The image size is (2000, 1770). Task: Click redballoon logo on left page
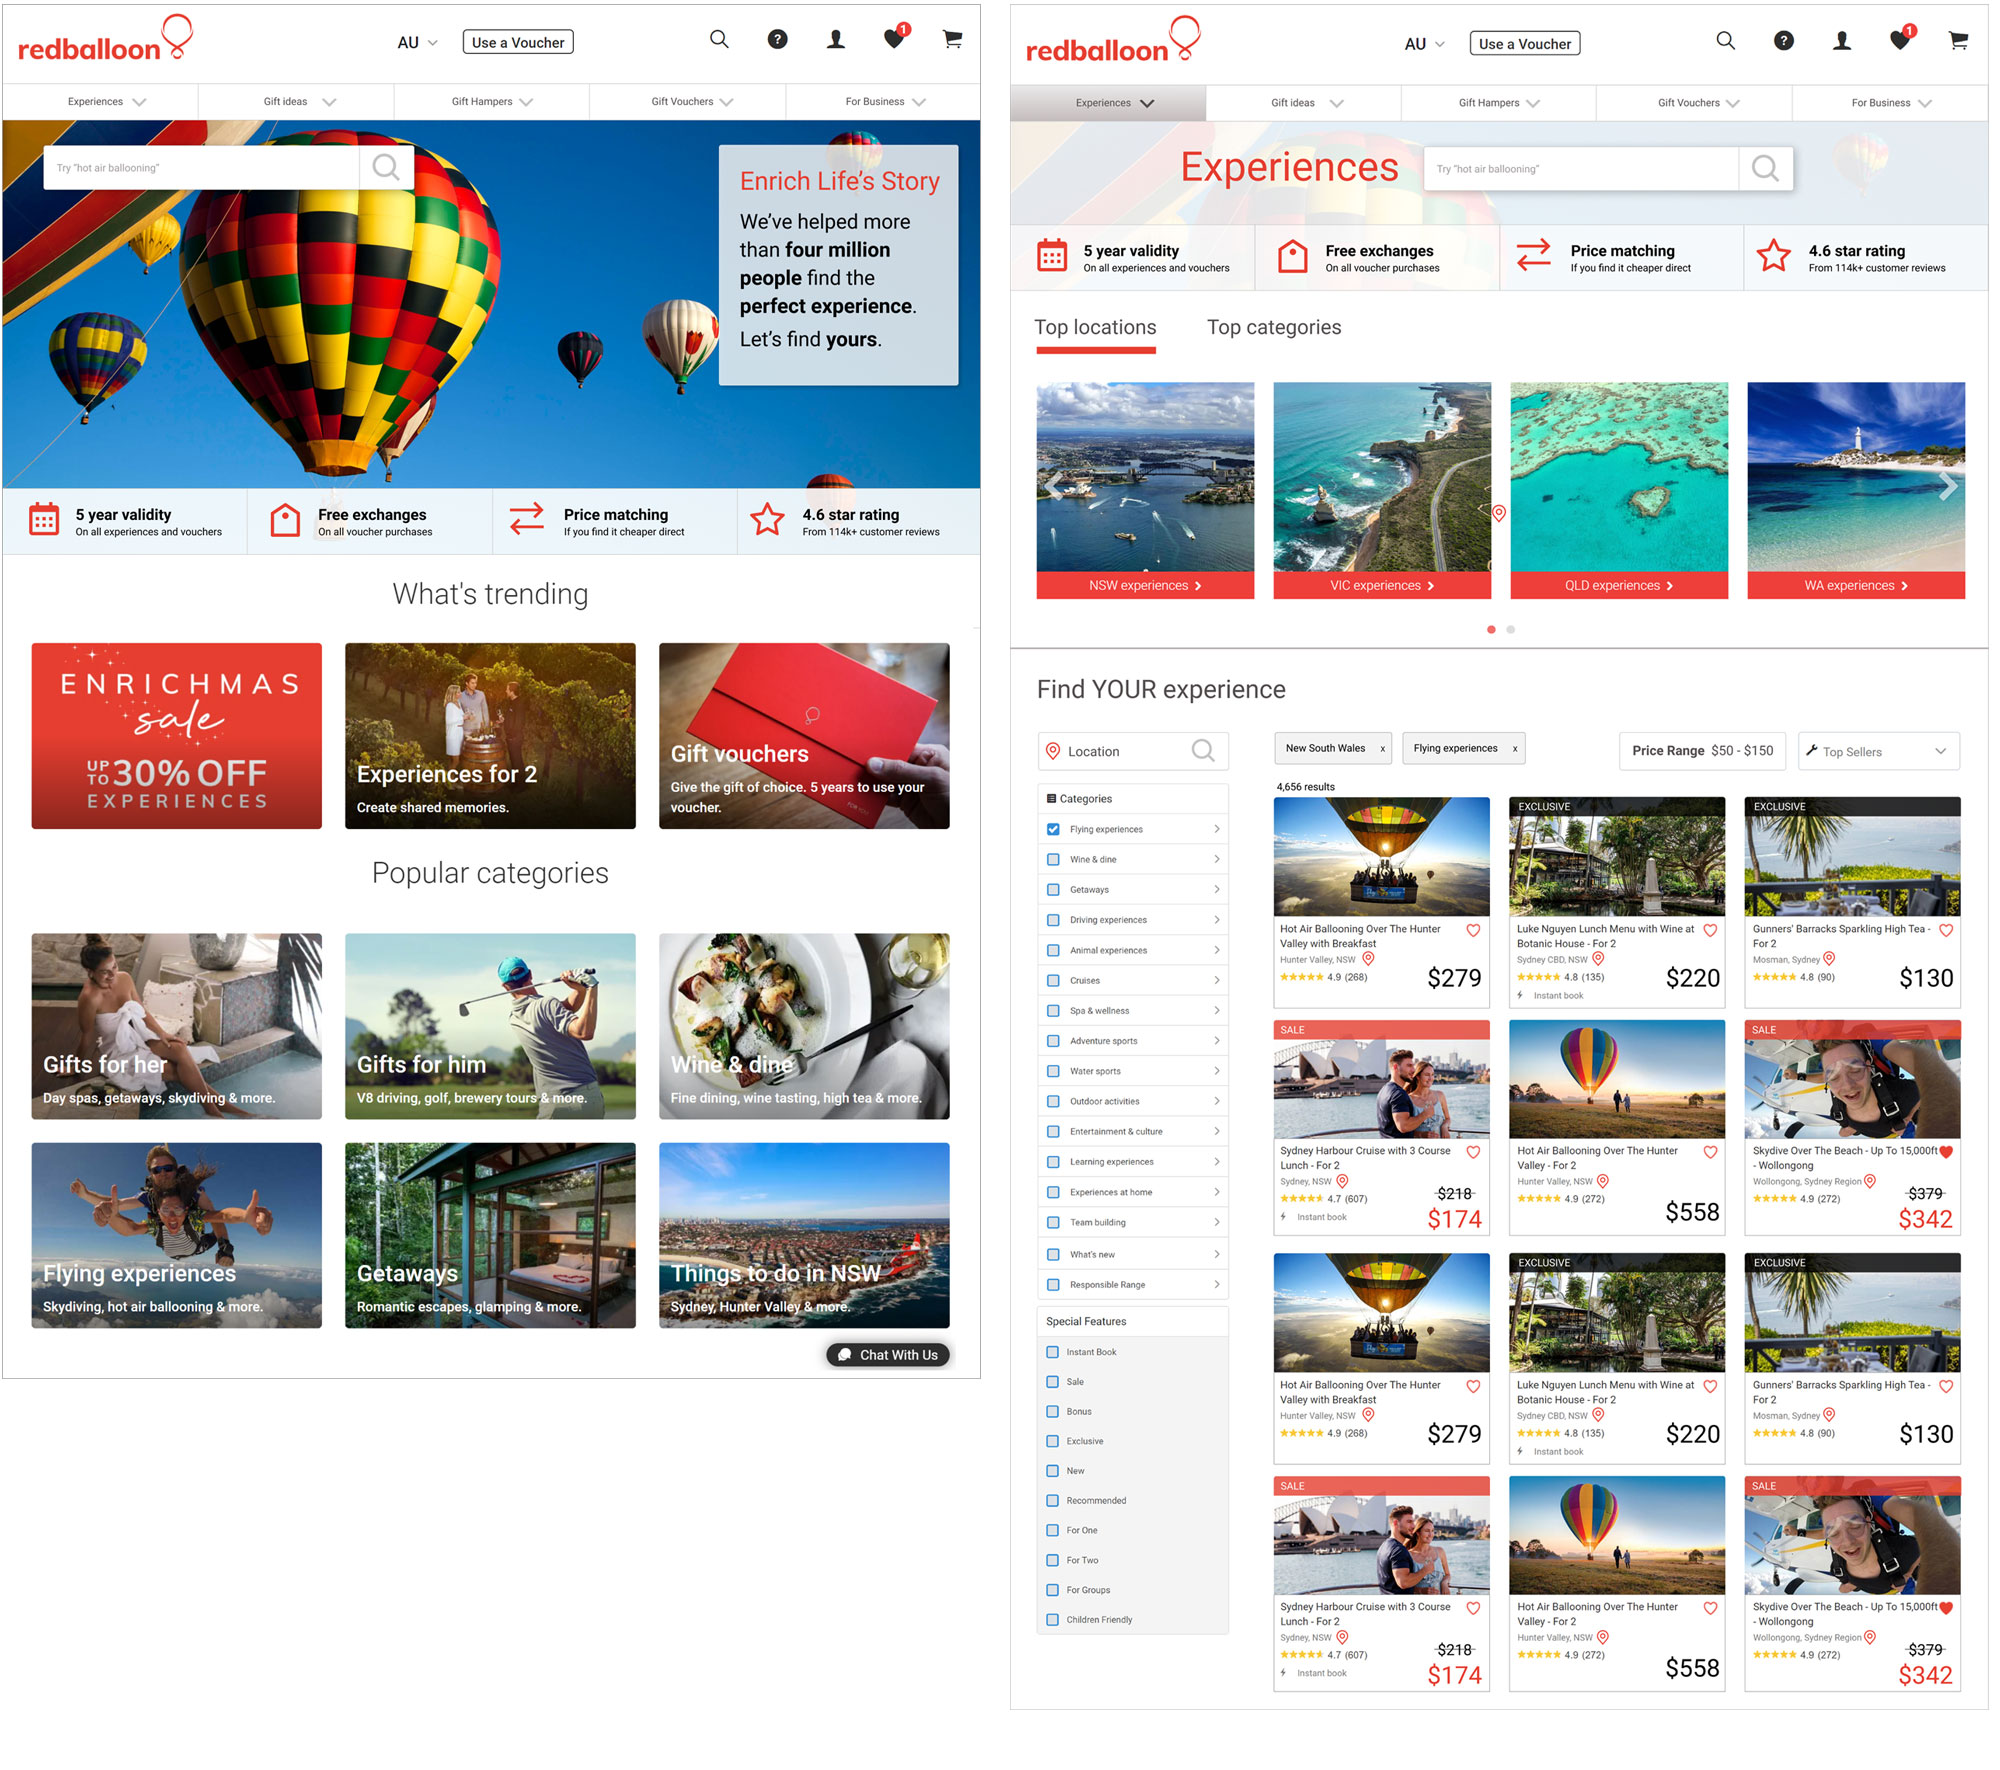pyautogui.click(x=105, y=40)
